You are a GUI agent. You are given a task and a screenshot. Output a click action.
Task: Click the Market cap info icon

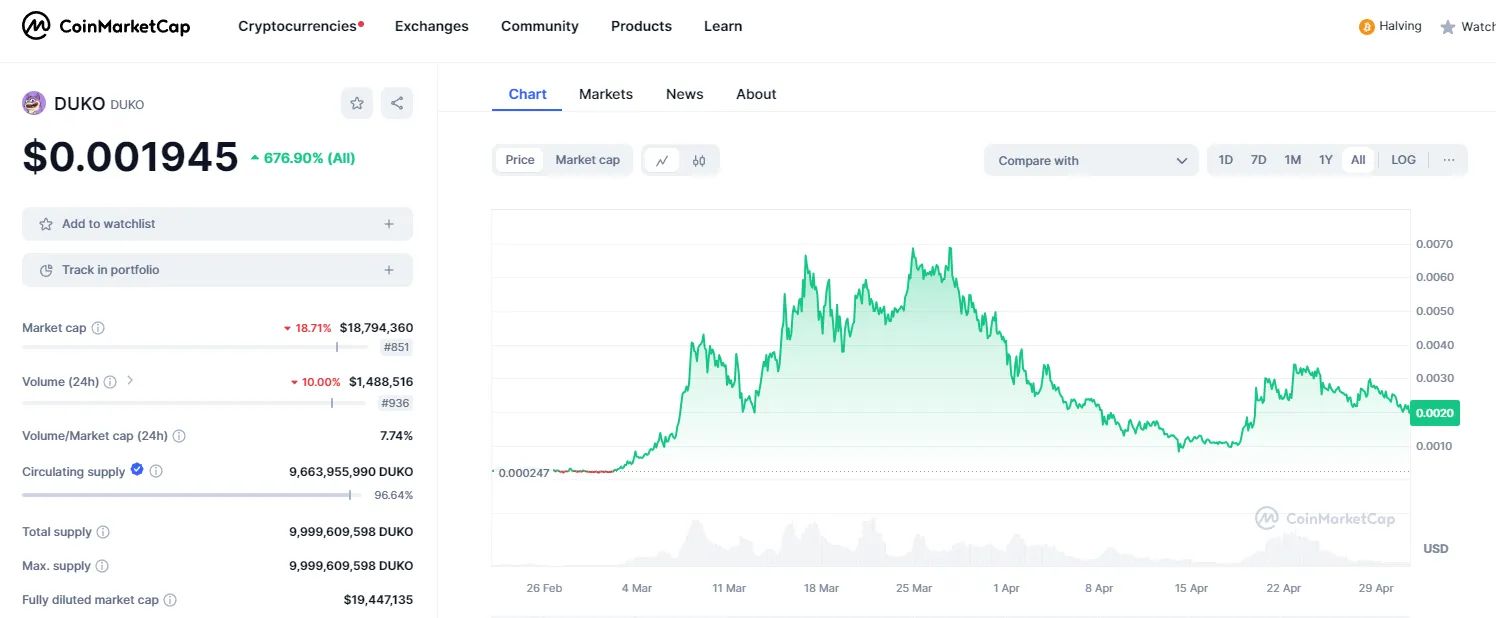click(x=98, y=328)
